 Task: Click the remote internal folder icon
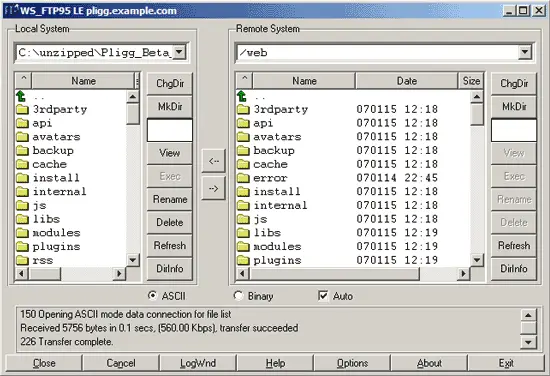243,205
